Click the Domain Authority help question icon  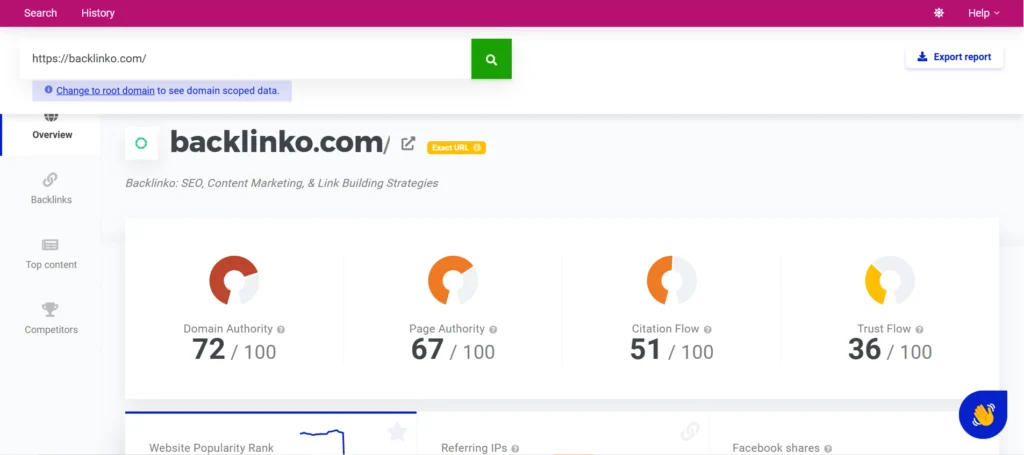[x=281, y=329]
